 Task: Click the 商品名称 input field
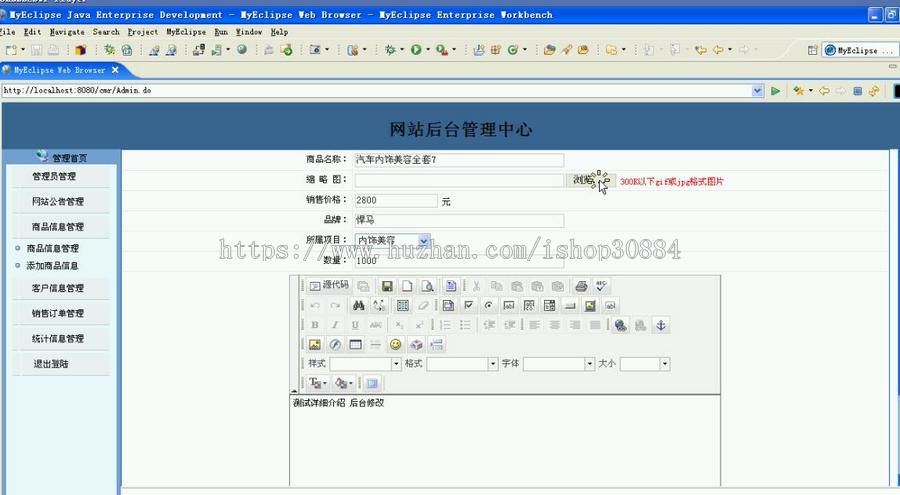(x=459, y=160)
